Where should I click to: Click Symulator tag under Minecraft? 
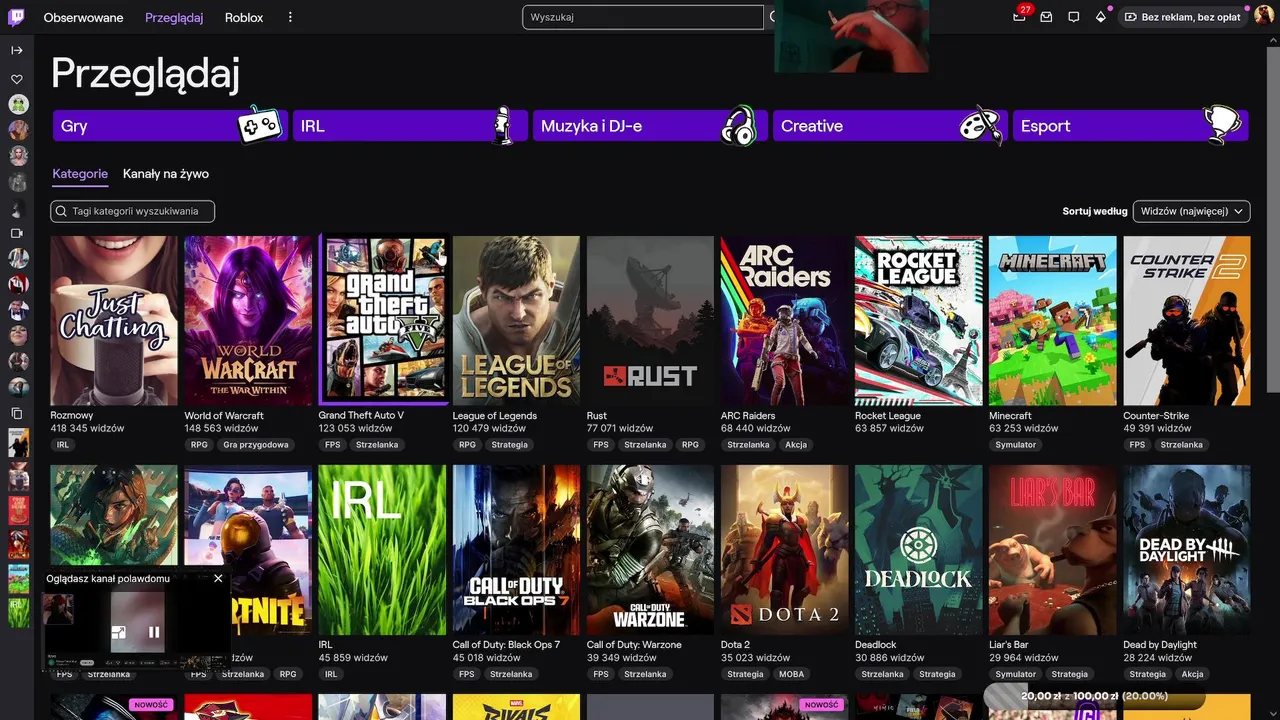click(1016, 445)
